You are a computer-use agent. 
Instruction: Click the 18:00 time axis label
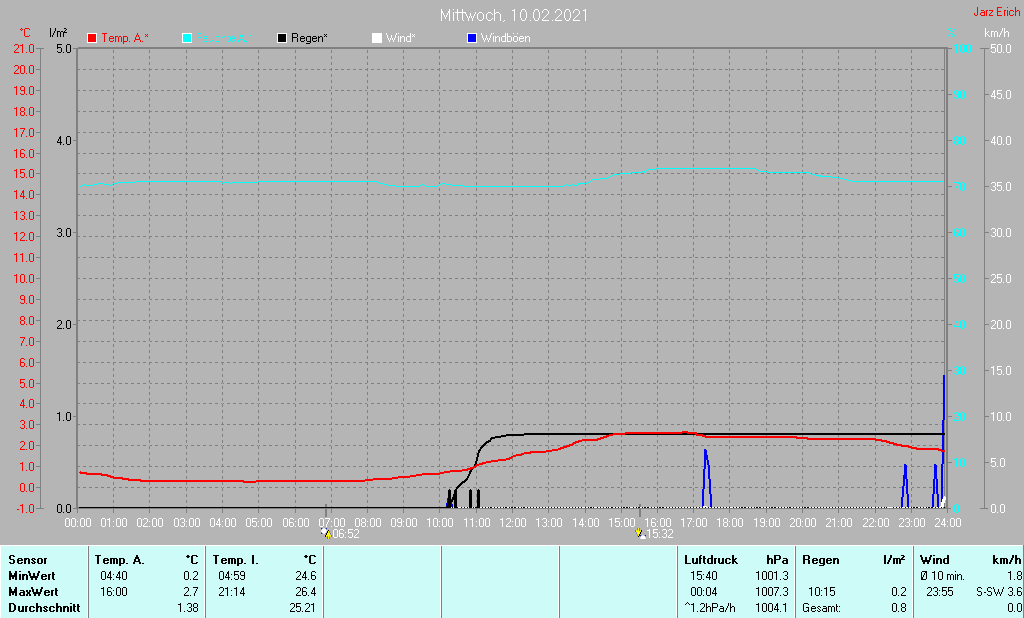[729, 523]
